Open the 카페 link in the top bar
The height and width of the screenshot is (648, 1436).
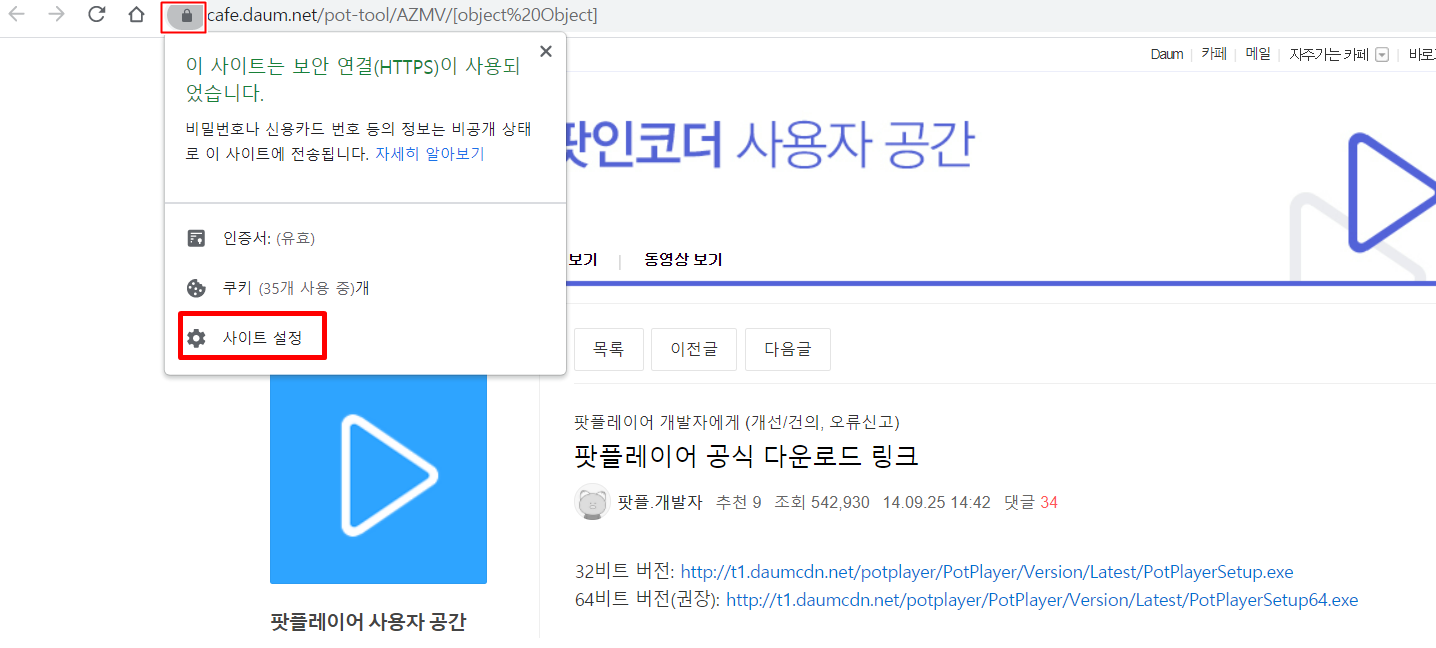1214,54
